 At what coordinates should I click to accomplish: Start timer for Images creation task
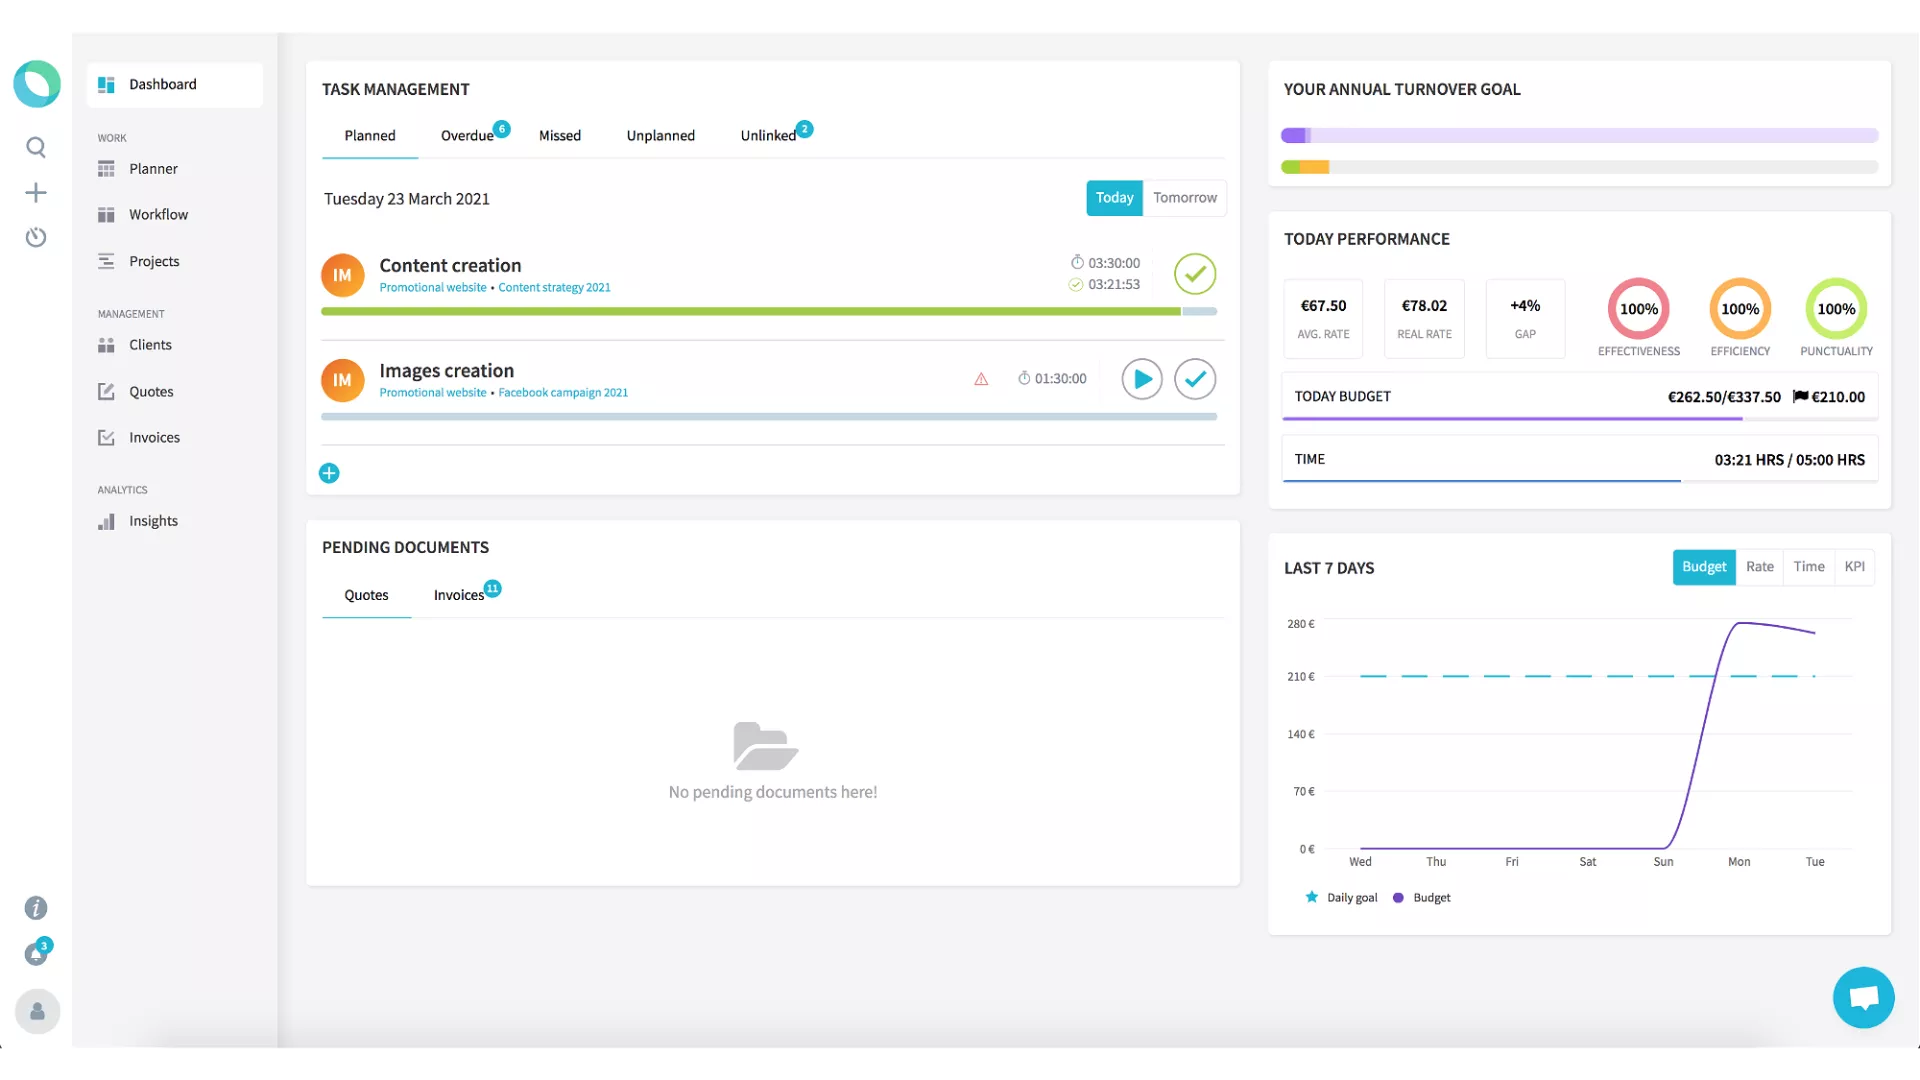[x=1141, y=379]
